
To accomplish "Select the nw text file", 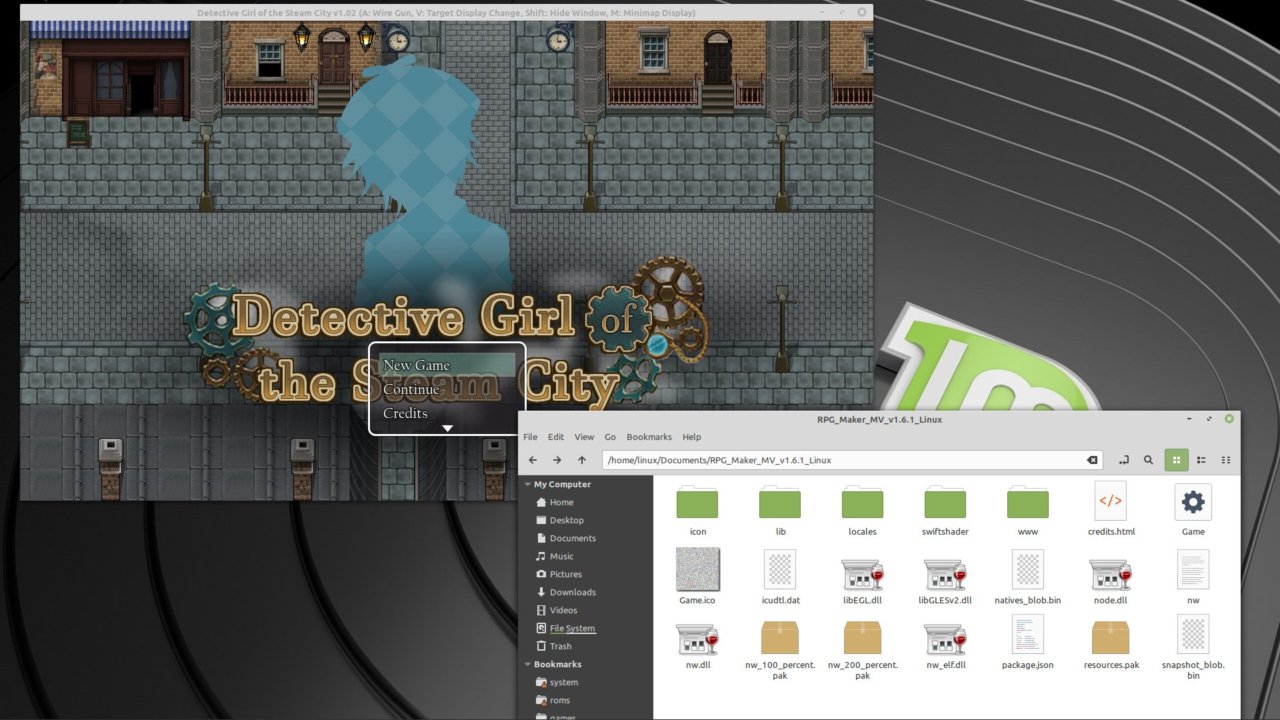I will (1193, 569).
